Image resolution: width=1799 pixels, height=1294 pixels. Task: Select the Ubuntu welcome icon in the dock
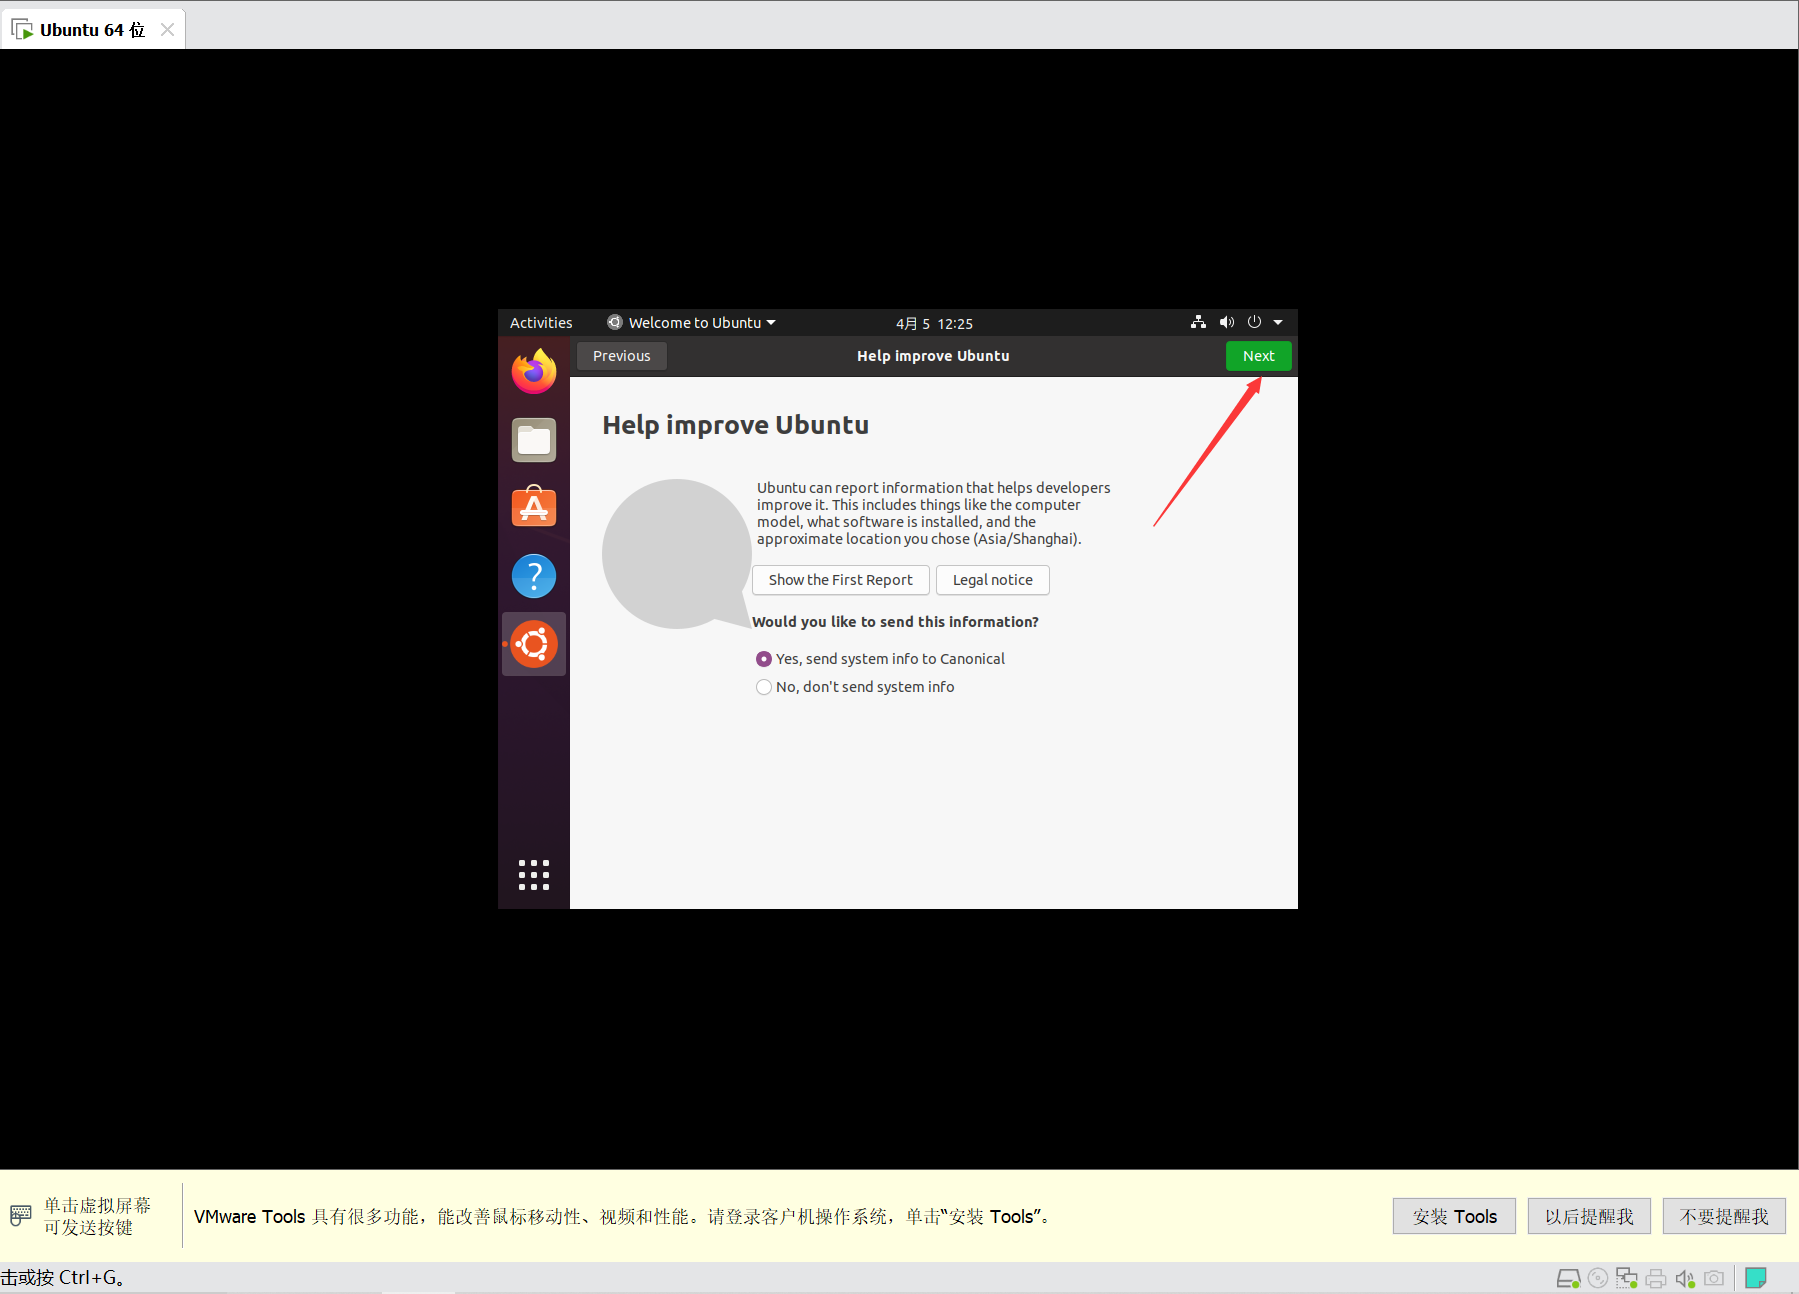pyautogui.click(x=534, y=644)
